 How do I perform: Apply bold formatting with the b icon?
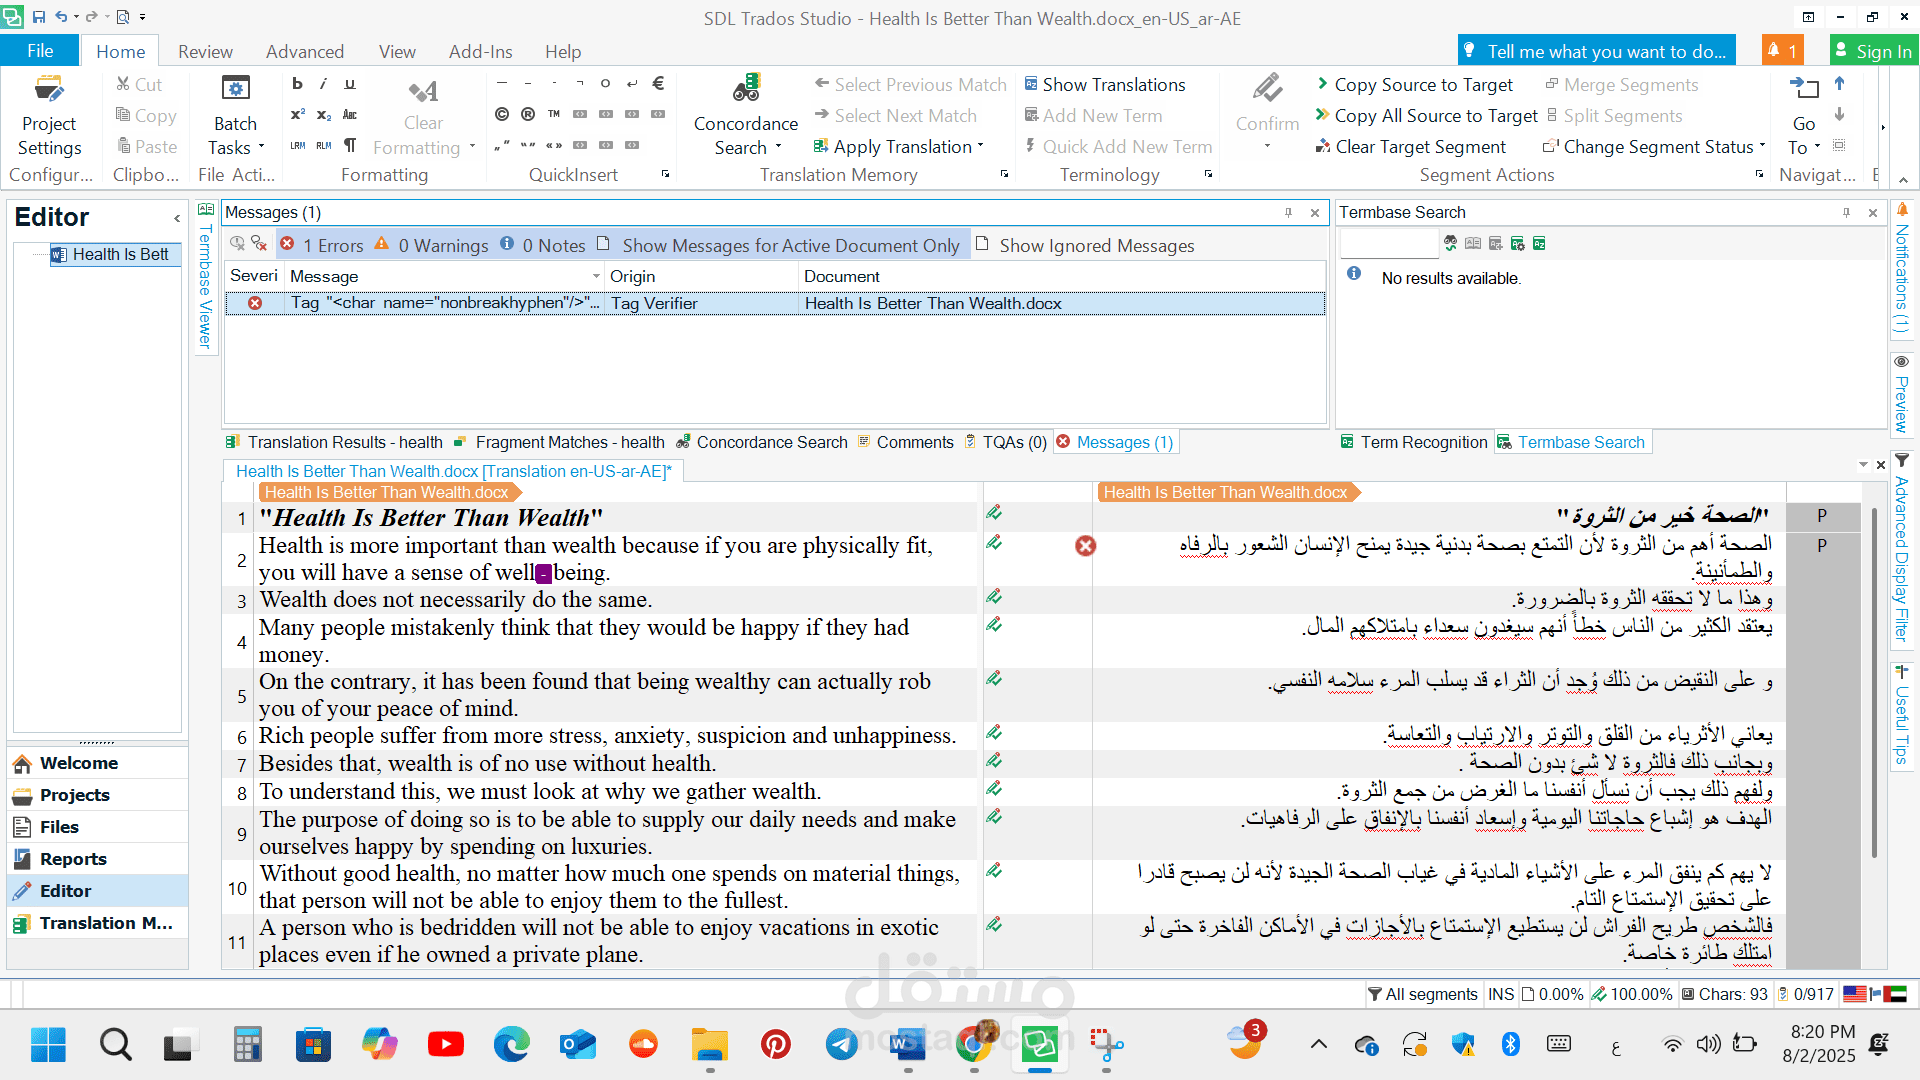pos(297,84)
